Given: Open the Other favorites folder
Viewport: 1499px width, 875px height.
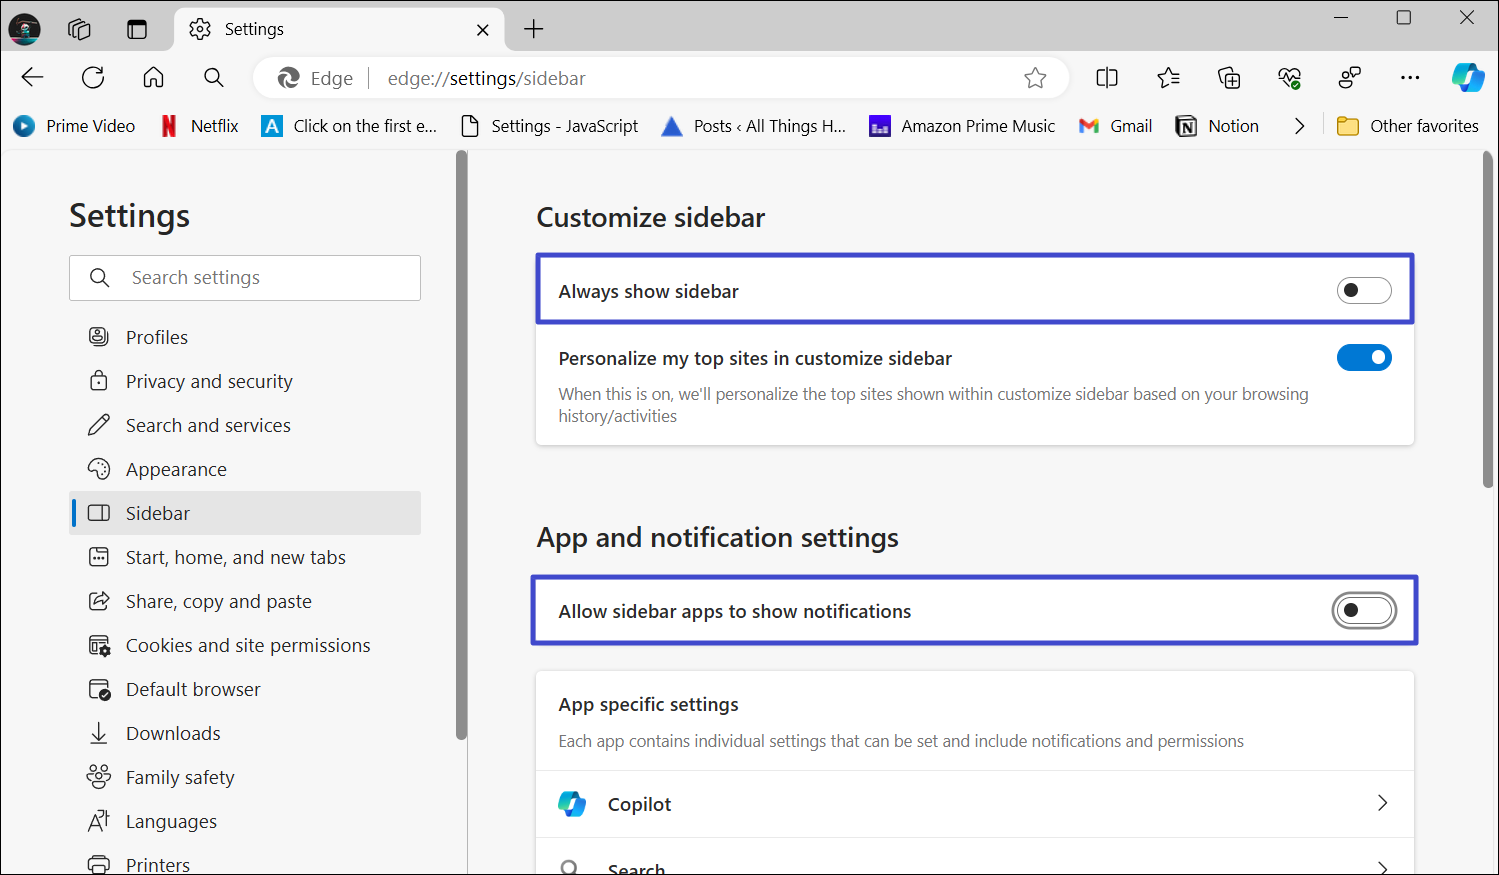Looking at the screenshot, I should point(1408,126).
